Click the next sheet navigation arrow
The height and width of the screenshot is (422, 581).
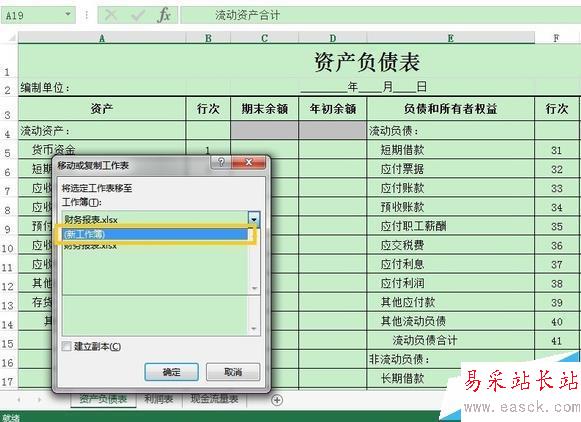tap(39, 400)
